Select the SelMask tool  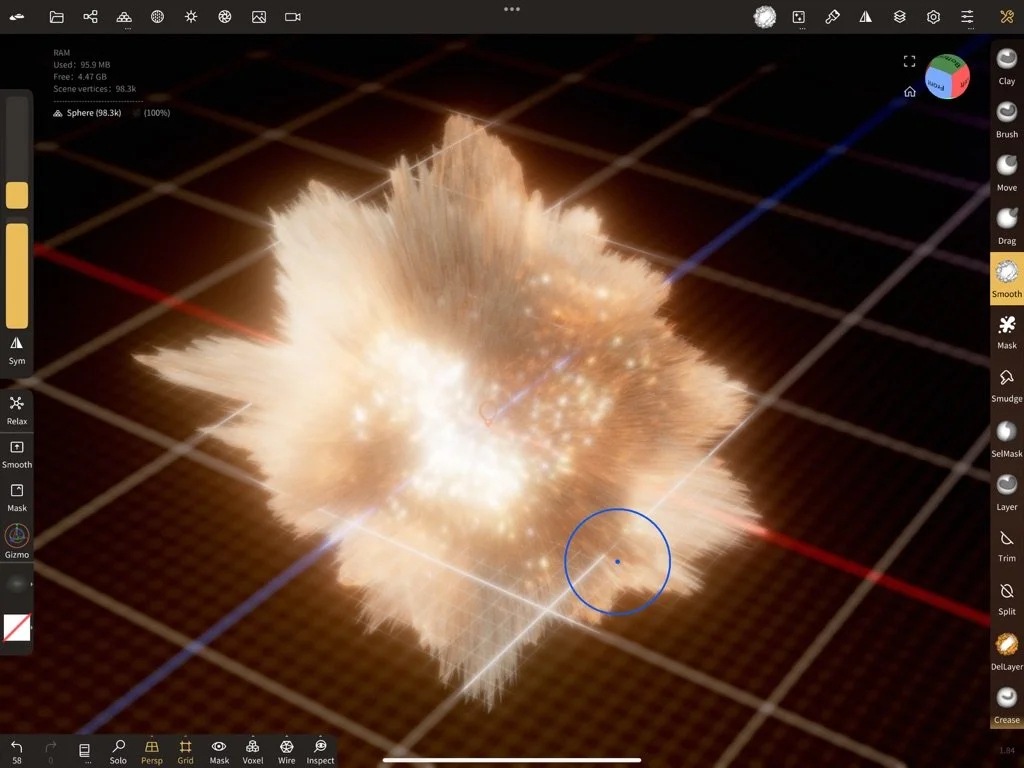tap(1006, 439)
